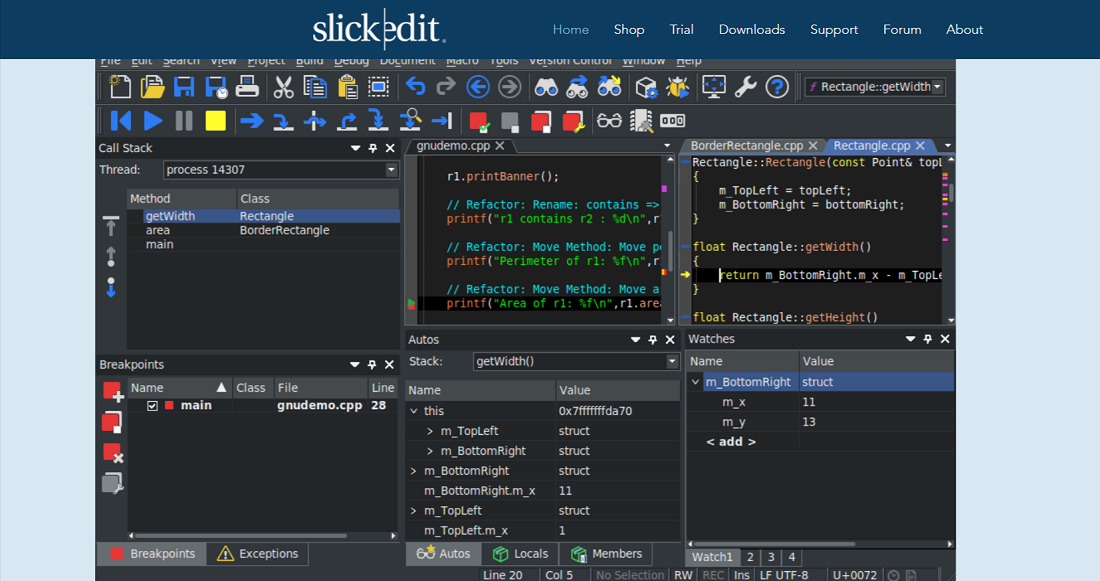Click the Restart debugger rewind icon

click(x=121, y=121)
